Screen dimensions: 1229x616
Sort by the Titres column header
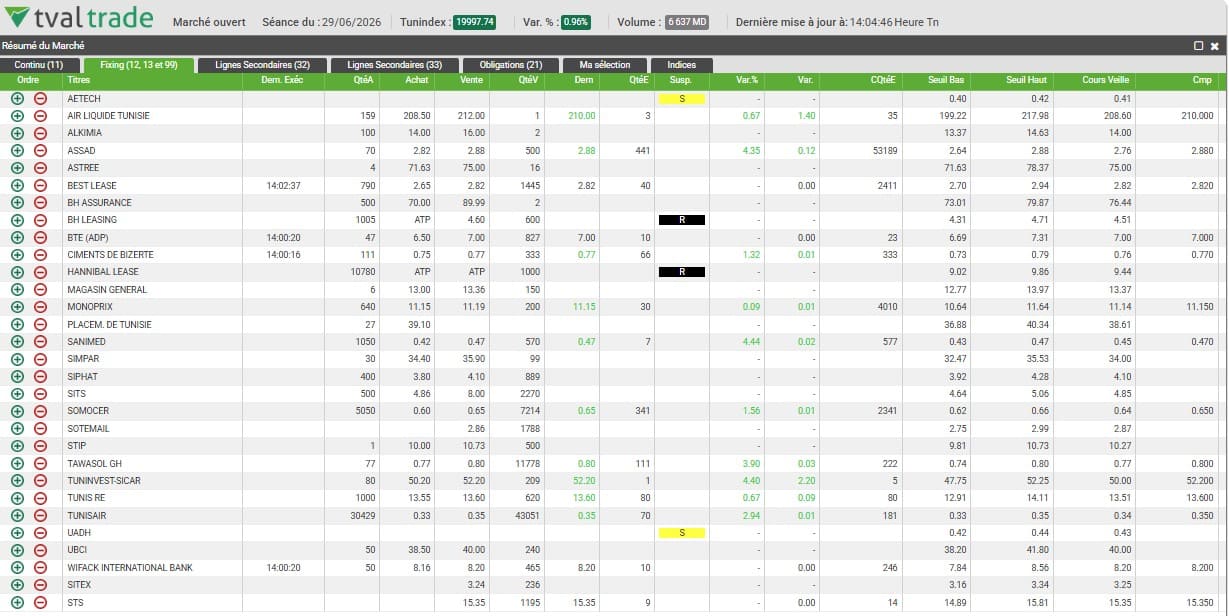(78, 80)
